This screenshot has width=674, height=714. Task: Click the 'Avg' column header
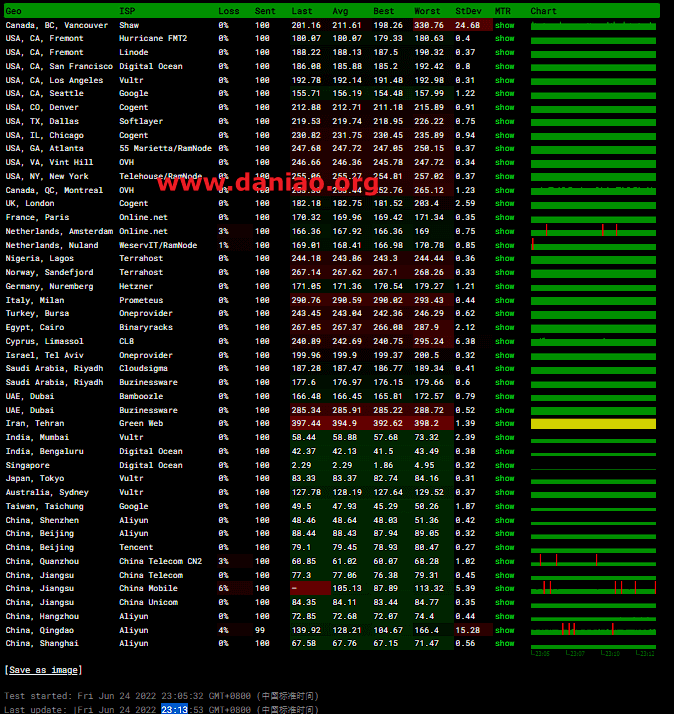point(340,11)
